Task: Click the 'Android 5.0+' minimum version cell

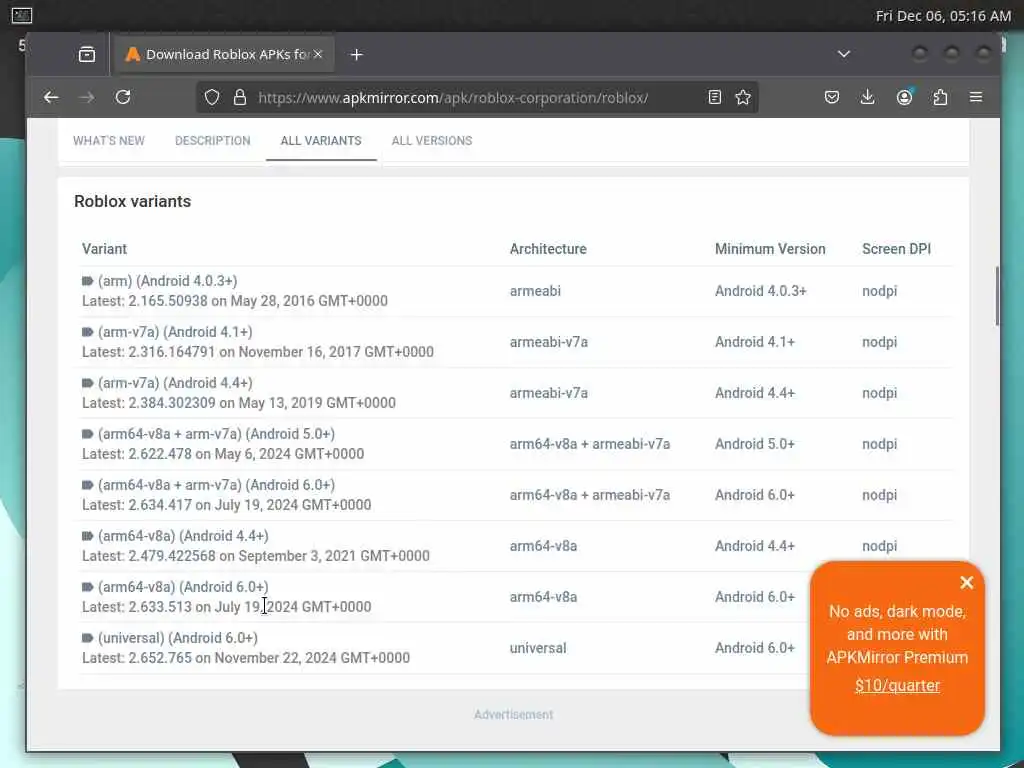Action: 754,443
